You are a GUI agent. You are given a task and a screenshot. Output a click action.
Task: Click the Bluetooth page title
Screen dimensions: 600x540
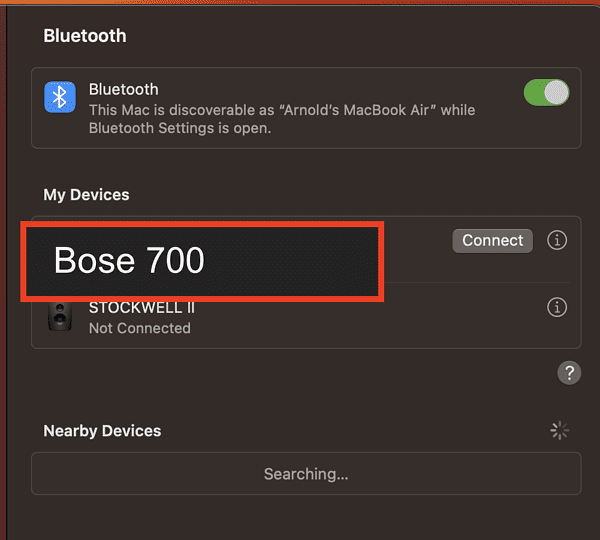coord(85,36)
